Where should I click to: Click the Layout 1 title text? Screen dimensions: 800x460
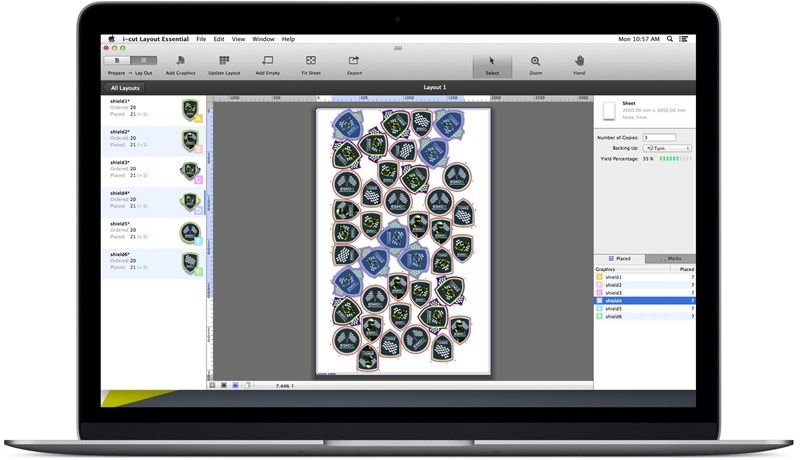tap(435, 87)
